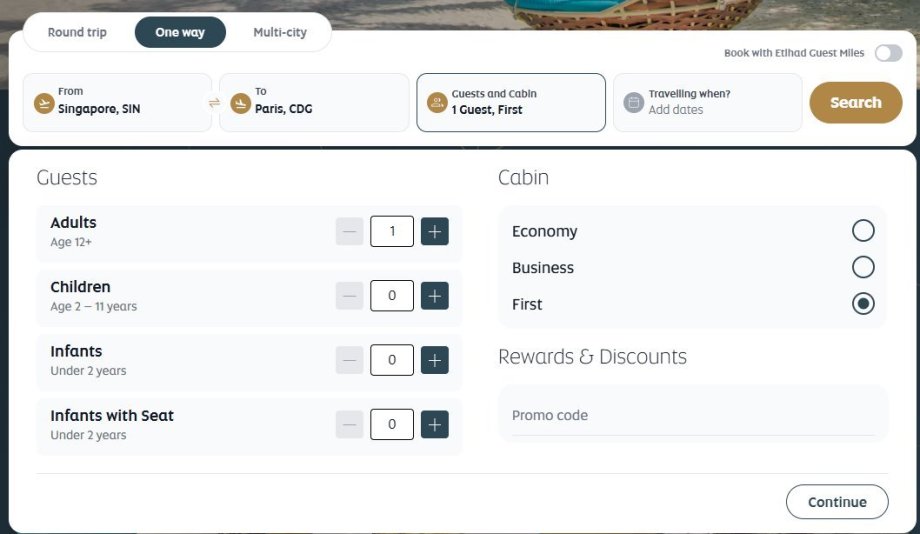Click the gold Search button
The width and height of the screenshot is (920, 534).
(x=856, y=103)
